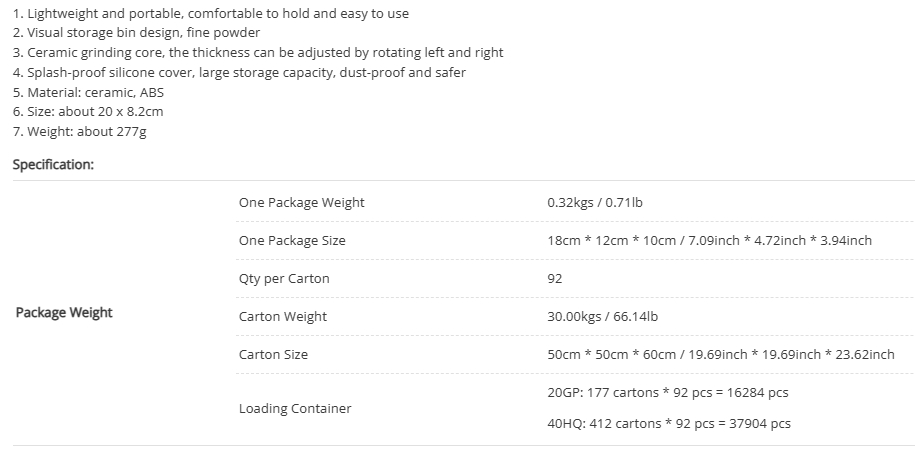Image resolution: width=915 pixels, height=454 pixels.
Task: Click the 20GP 177 cartons line
Action: pos(668,393)
